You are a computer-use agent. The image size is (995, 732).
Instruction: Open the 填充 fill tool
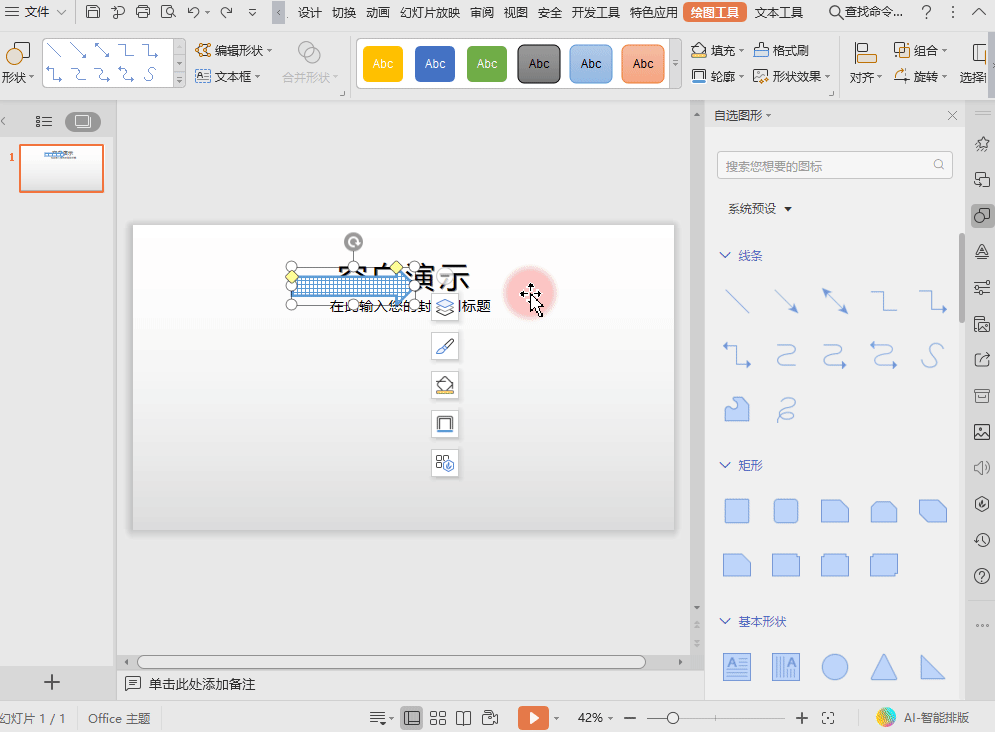(x=717, y=49)
